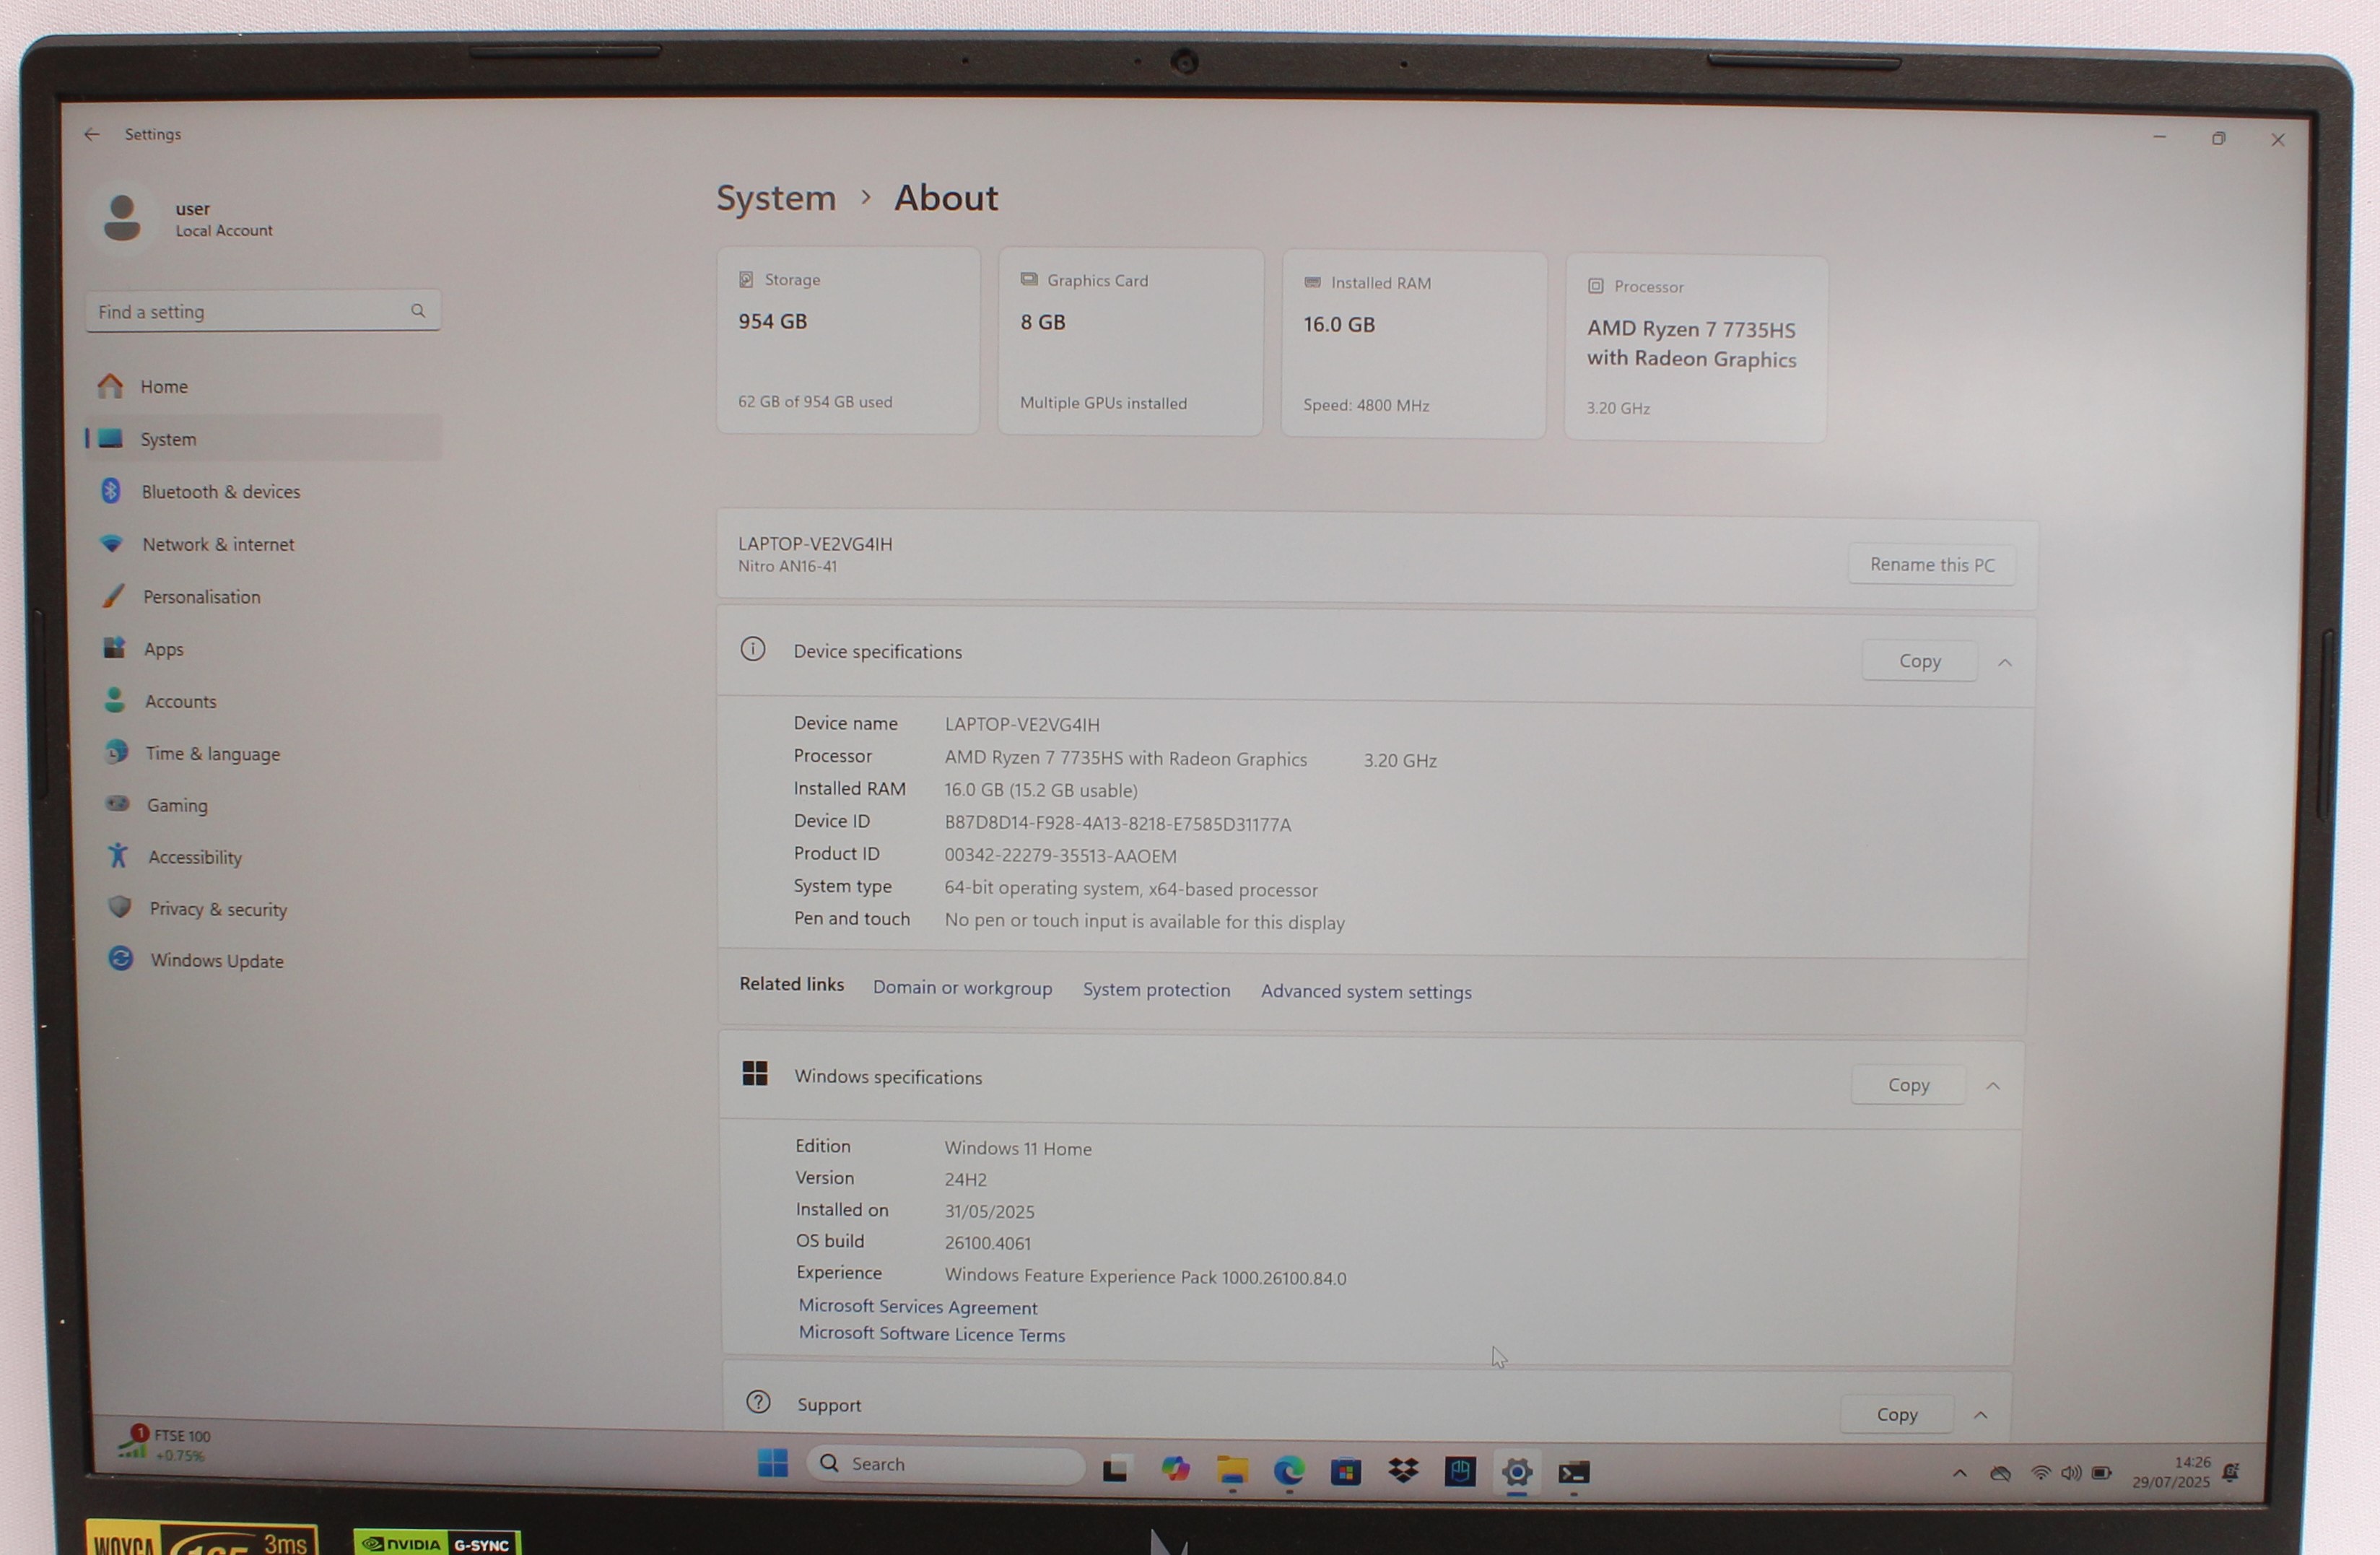Open the Graphics Card 8 GB card
Image resolution: width=2380 pixels, height=1555 pixels.
click(x=1130, y=342)
